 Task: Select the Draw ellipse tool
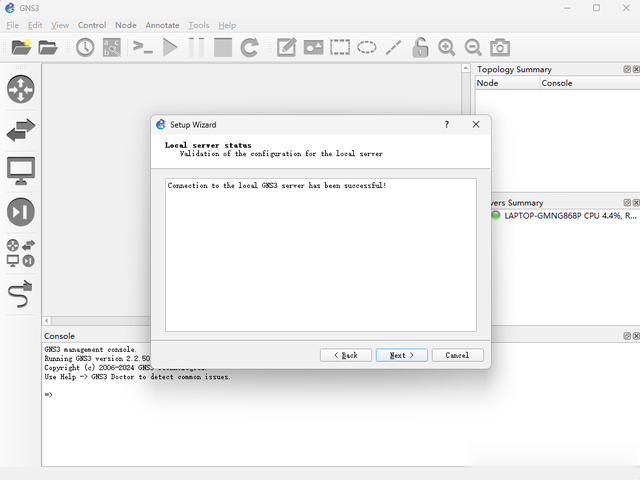click(367, 47)
